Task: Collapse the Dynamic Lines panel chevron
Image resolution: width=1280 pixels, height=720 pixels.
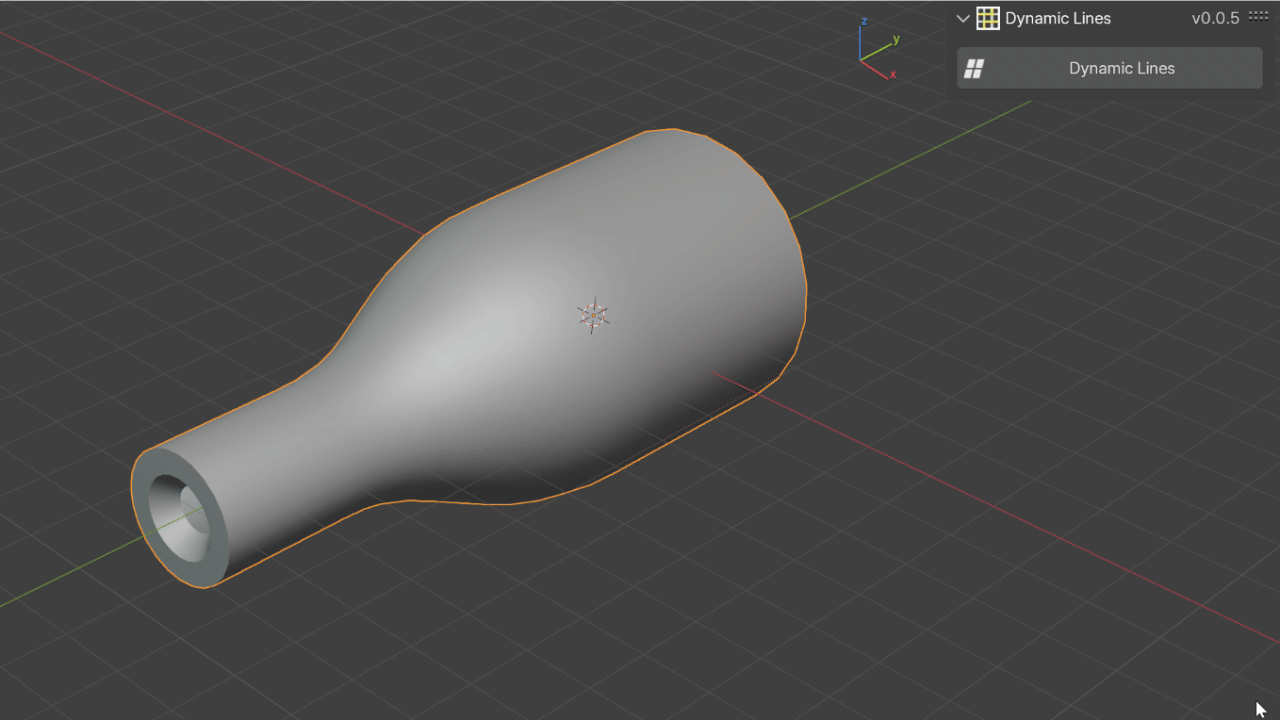Action: tap(963, 18)
